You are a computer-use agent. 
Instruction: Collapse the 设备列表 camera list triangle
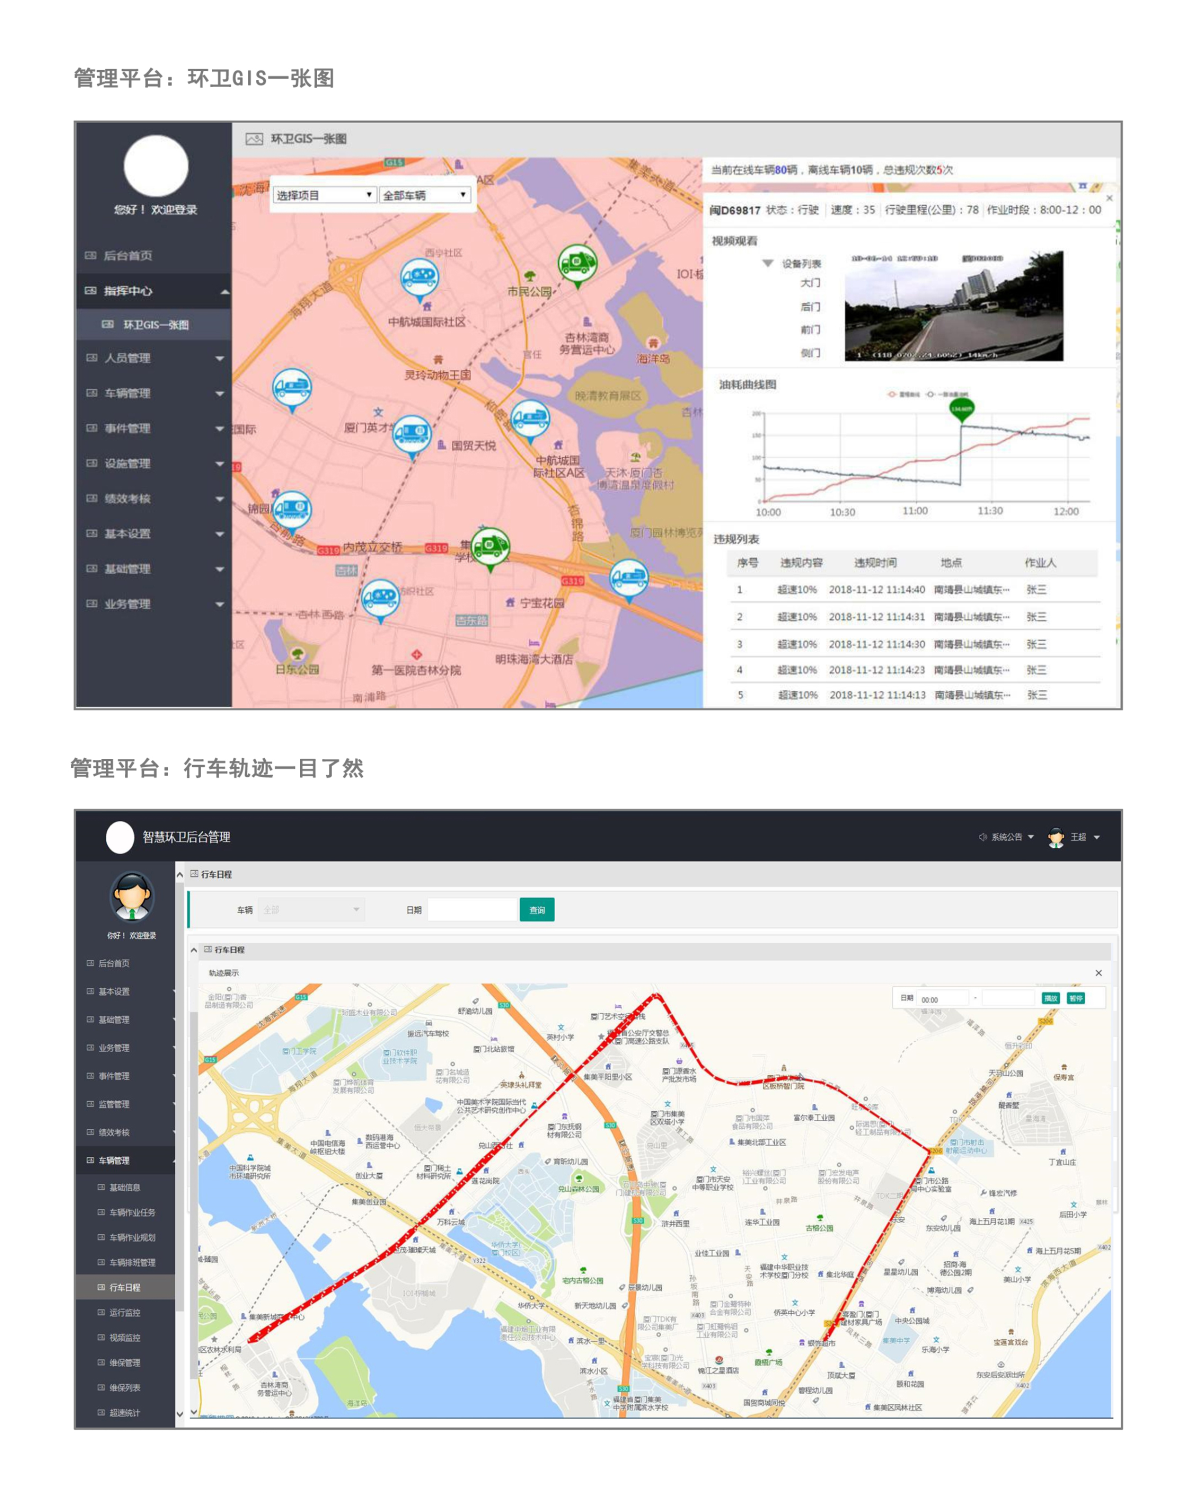767,263
